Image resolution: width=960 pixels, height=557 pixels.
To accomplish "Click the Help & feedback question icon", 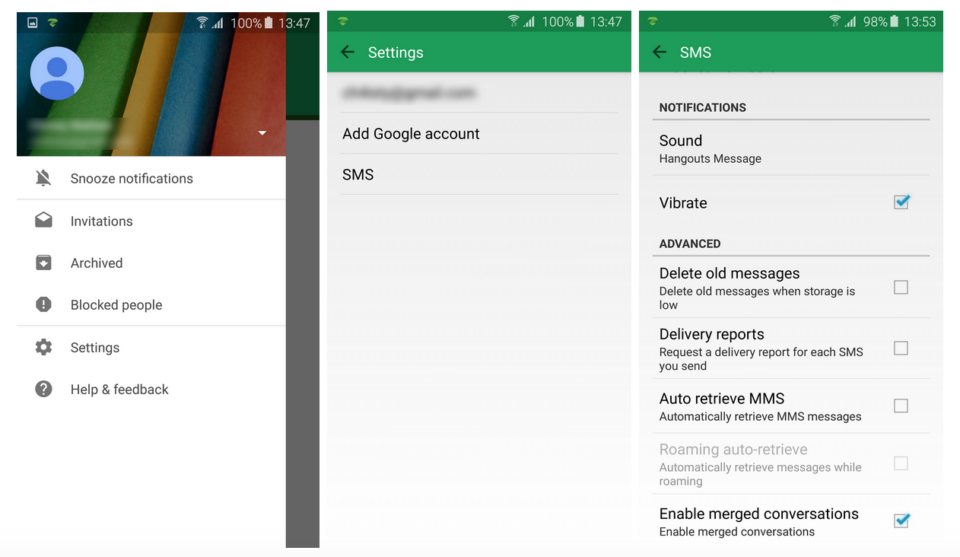I will click(43, 389).
